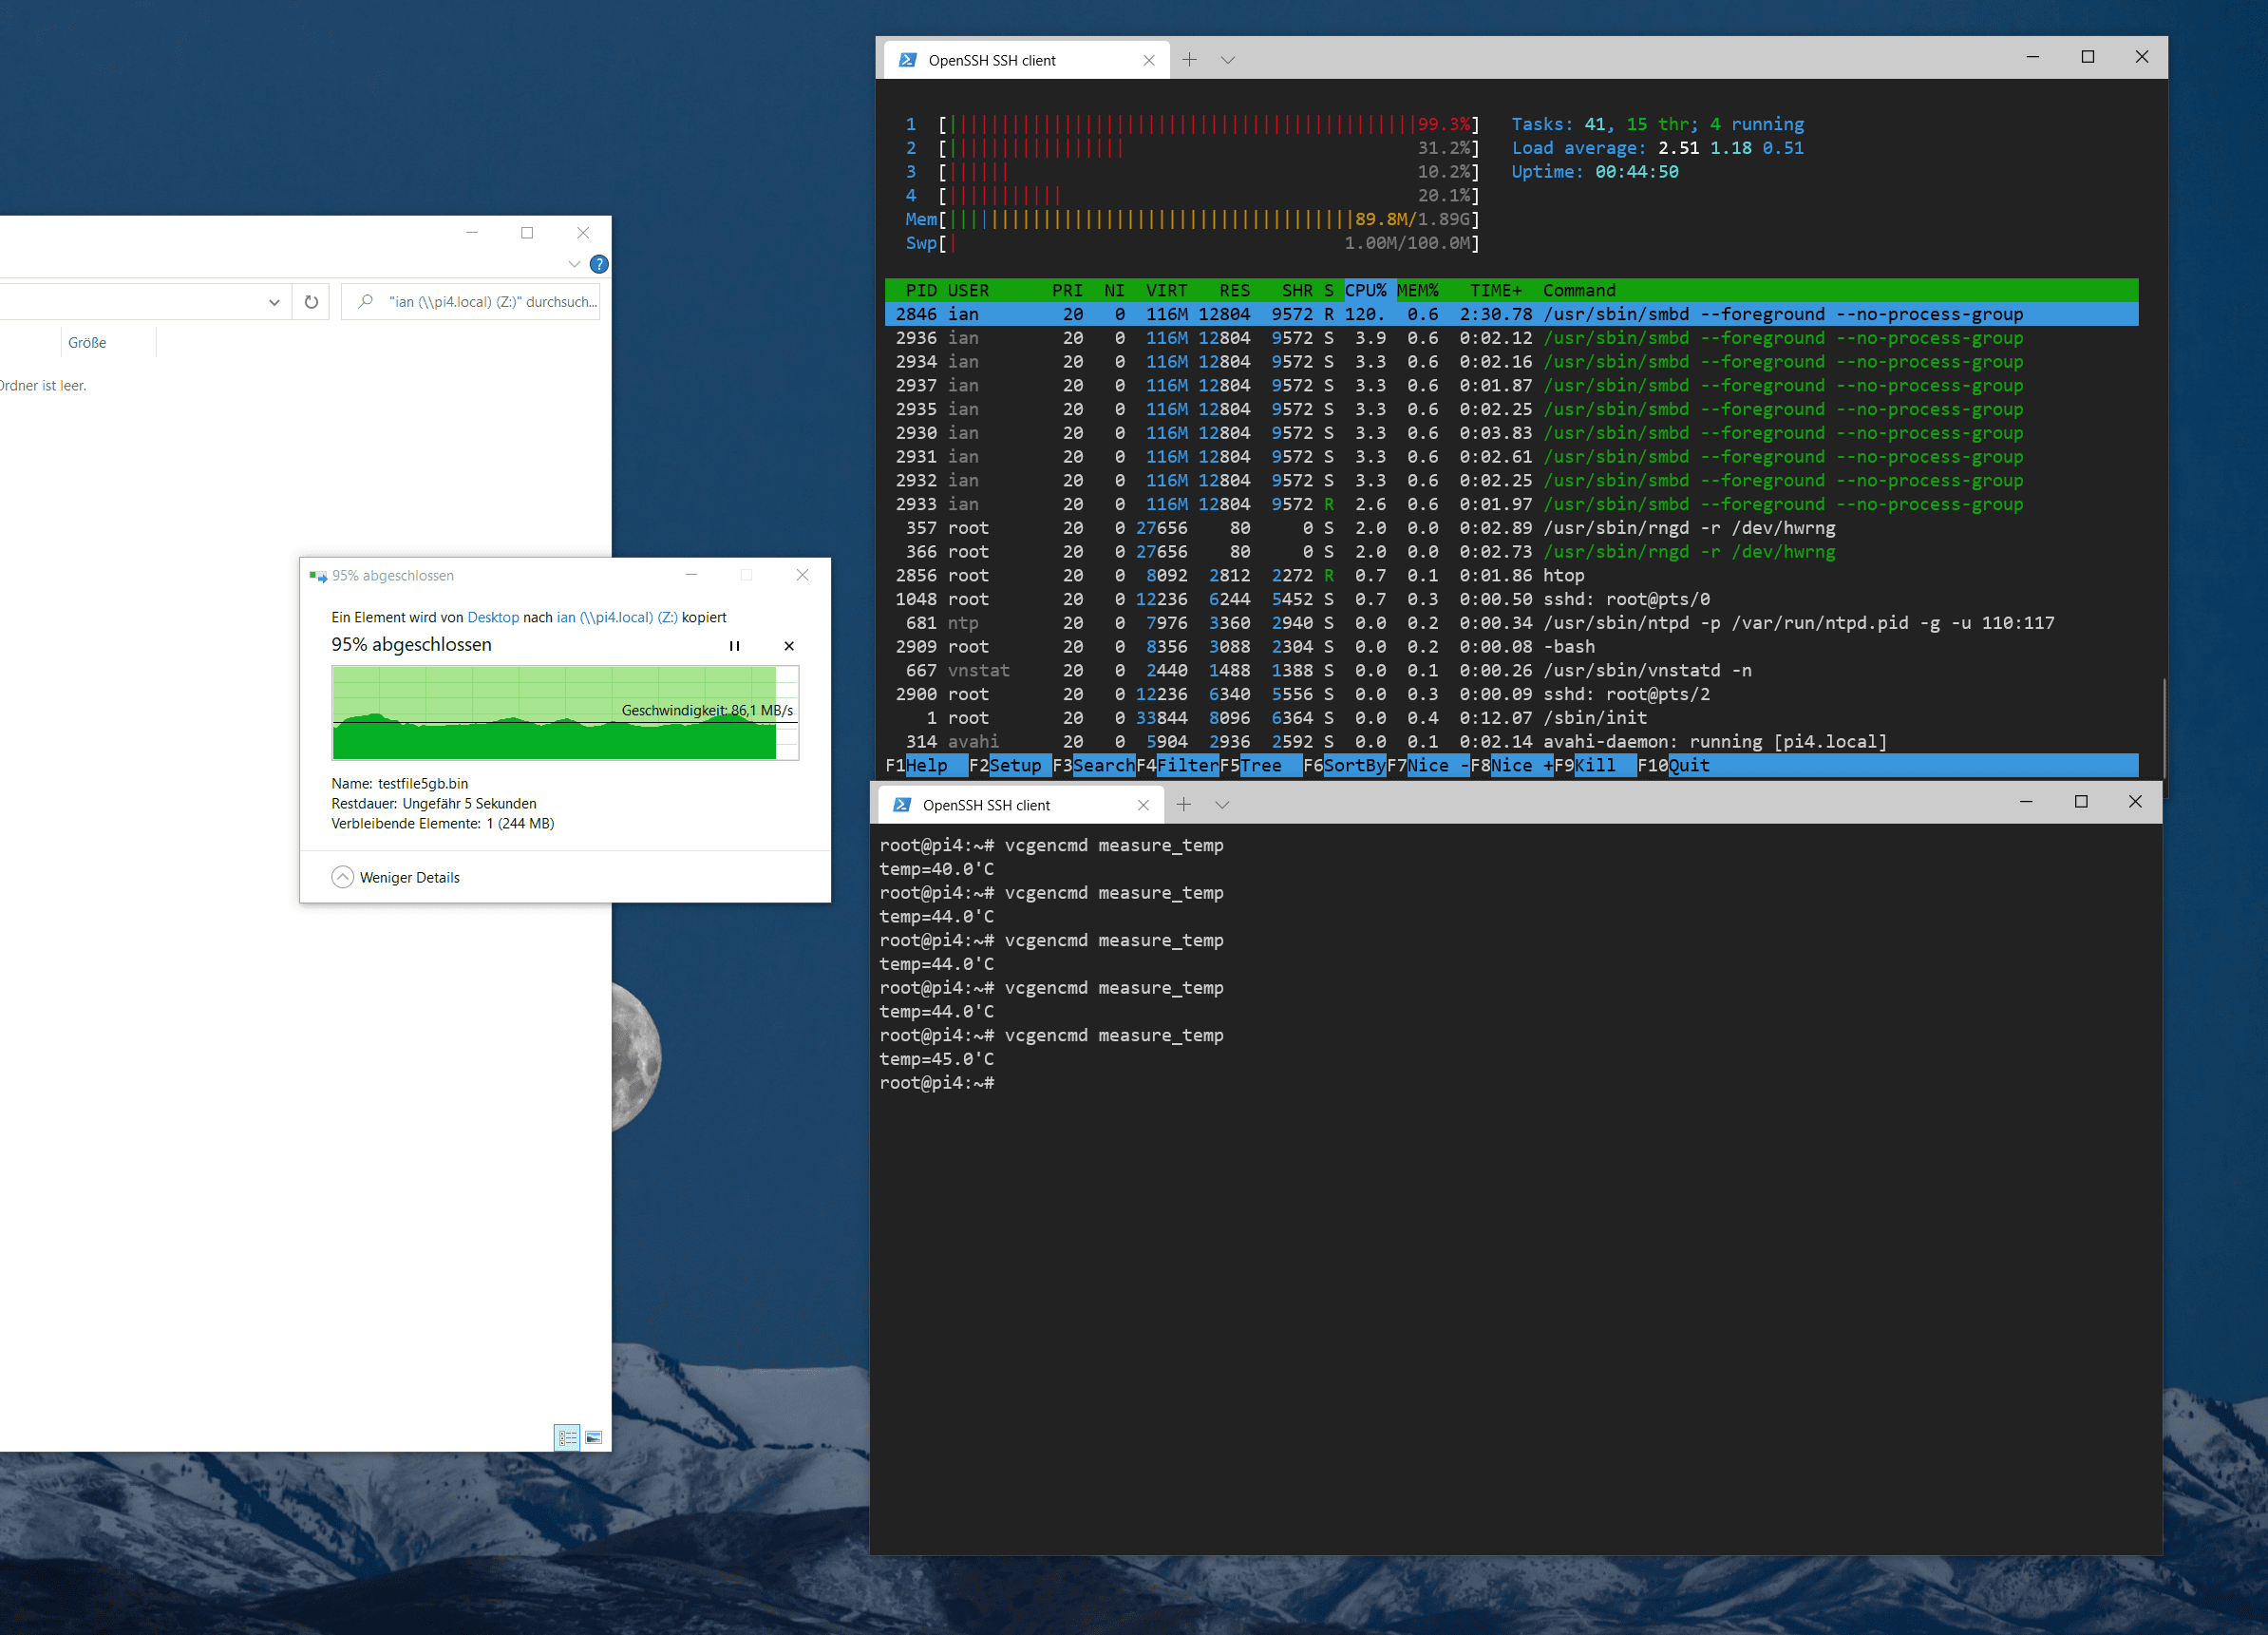Image resolution: width=2268 pixels, height=1635 pixels.
Task: Open the profile dropdown in the bottom terminal
Action: (1222, 805)
